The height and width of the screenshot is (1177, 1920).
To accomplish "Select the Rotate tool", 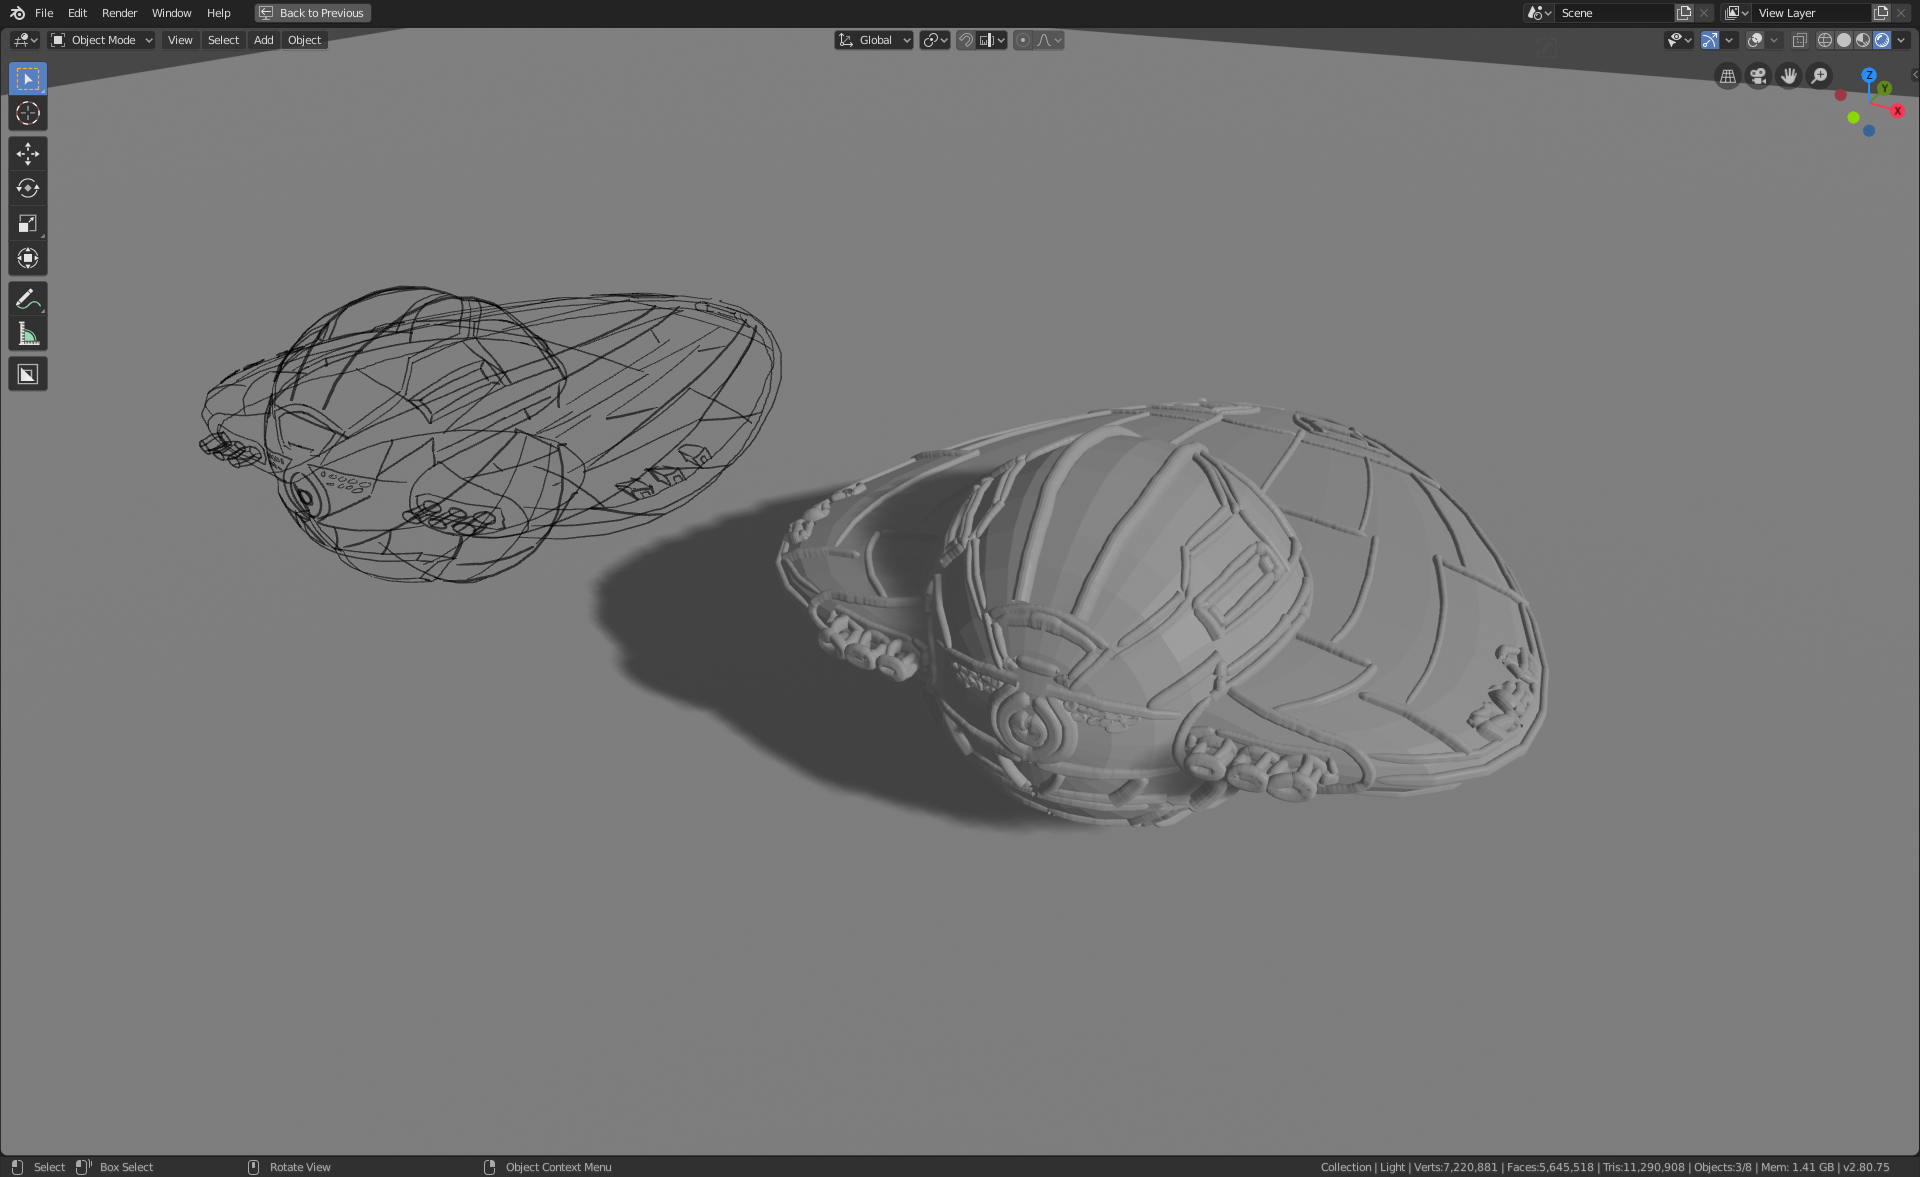I will (27, 188).
